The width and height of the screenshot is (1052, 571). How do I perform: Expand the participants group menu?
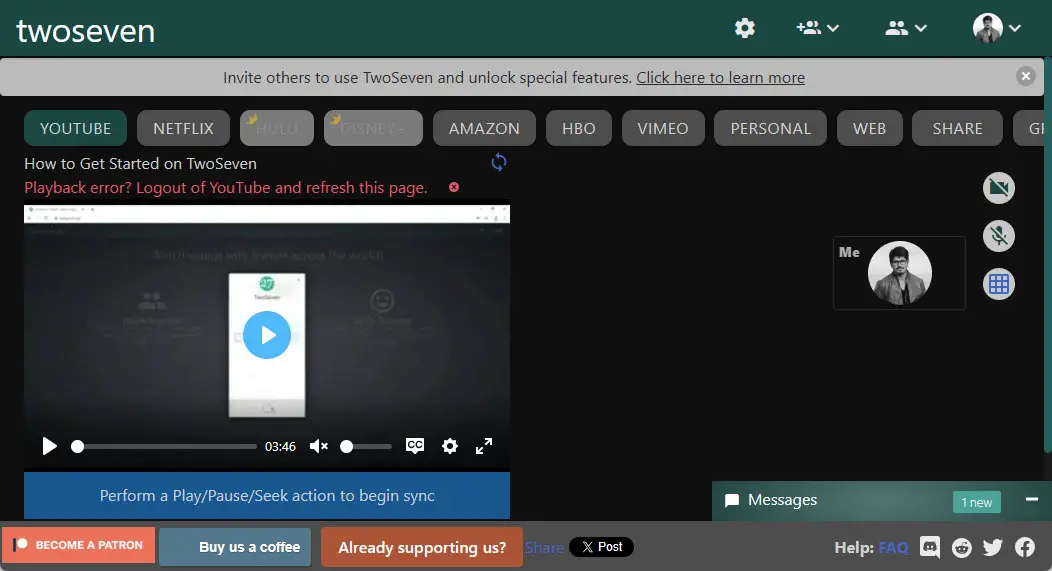pyautogui.click(x=906, y=28)
